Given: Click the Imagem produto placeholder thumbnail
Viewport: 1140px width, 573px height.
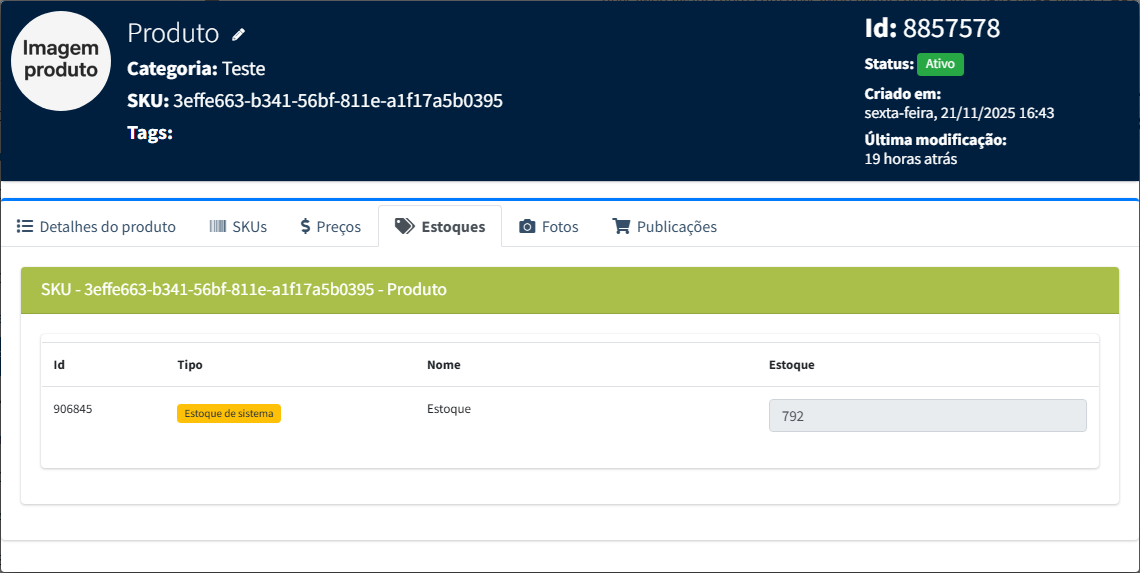Looking at the screenshot, I should (61, 61).
